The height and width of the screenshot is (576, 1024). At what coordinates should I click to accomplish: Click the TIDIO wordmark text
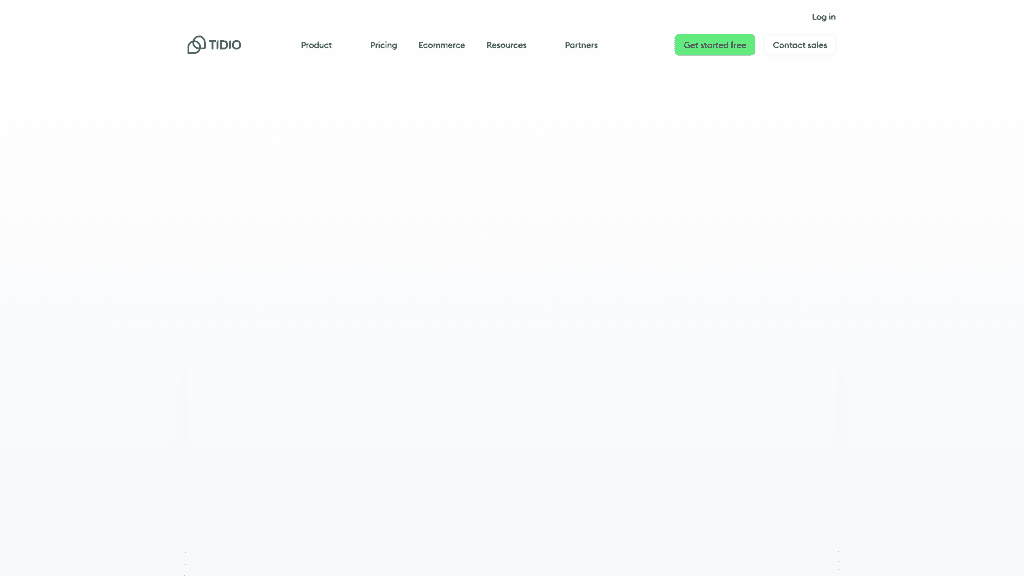[x=225, y=45]
